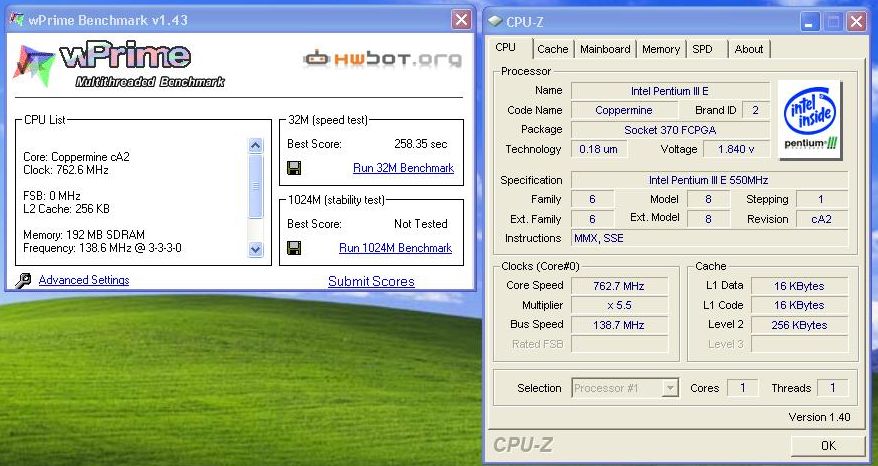Click 'FSB: 0 MHz' in CPU List
The image size is (878, 466).
[x=52, y=196]
